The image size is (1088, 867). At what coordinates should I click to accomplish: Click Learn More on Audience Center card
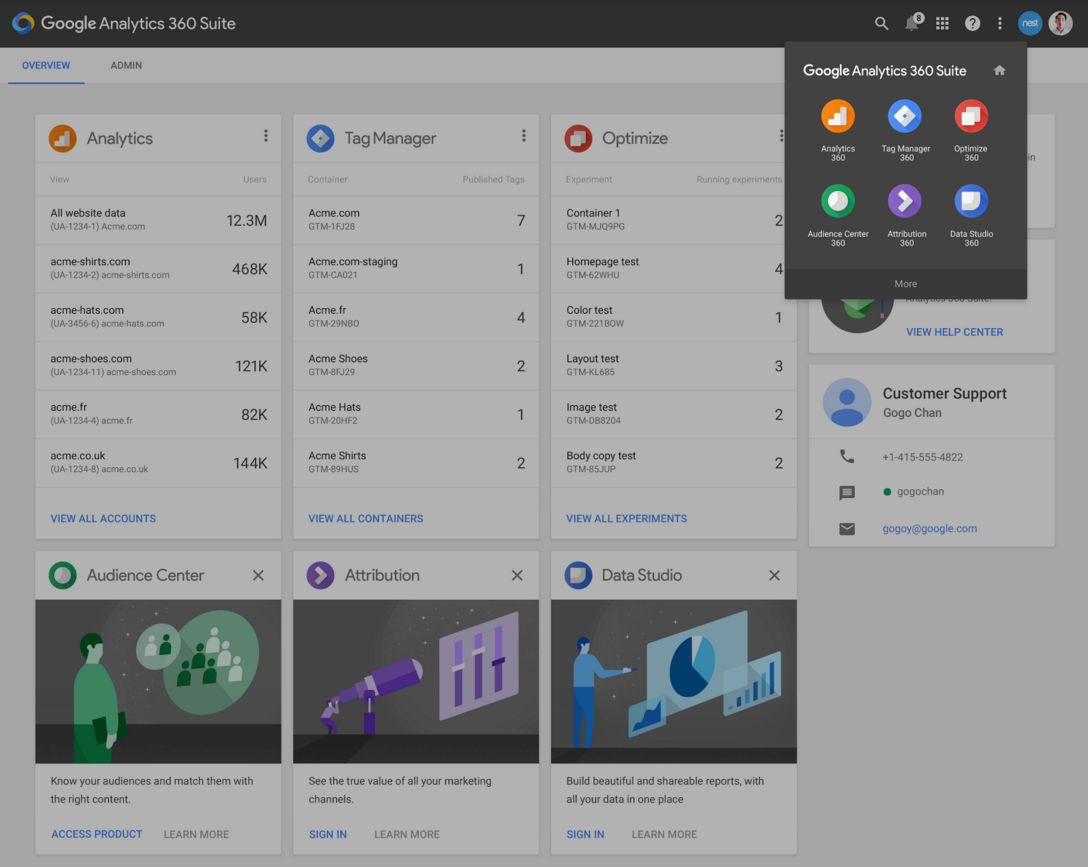point(196,834)
